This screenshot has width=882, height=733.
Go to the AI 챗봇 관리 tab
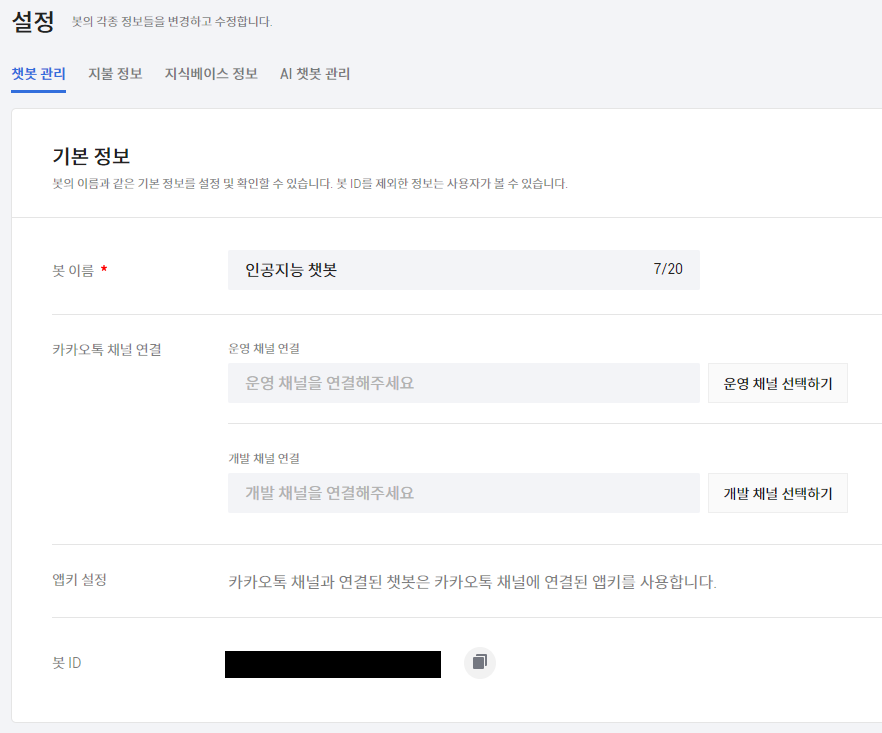pyautogui.click(x=315, y=74)
